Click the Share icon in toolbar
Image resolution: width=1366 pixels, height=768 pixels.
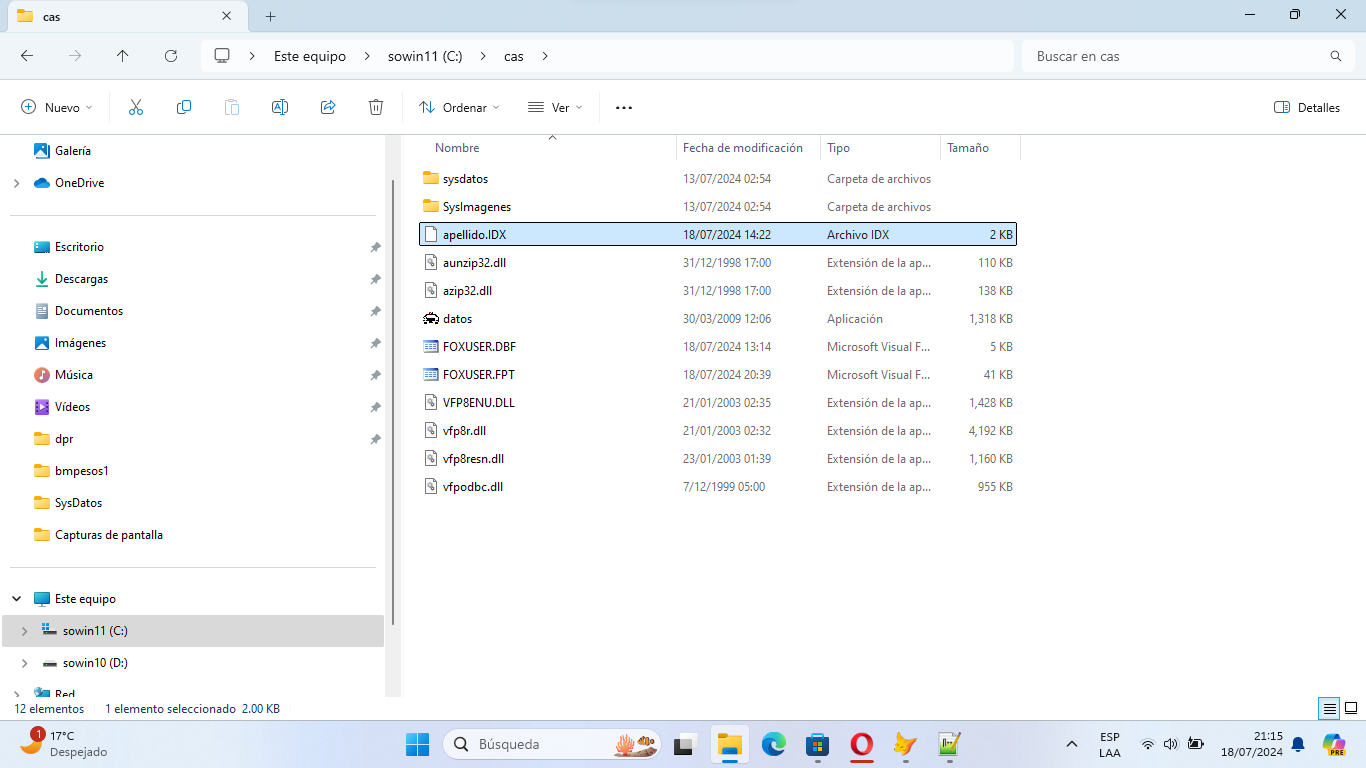pos(328,107)
